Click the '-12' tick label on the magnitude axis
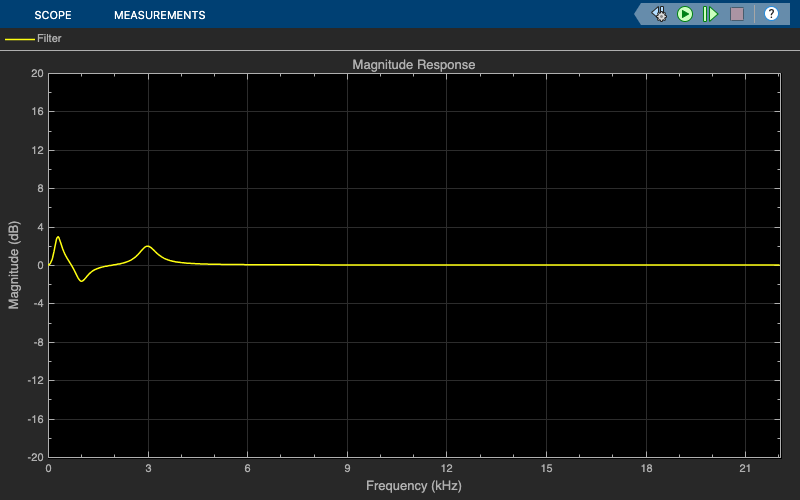800x500 pixels. (35, 381)
